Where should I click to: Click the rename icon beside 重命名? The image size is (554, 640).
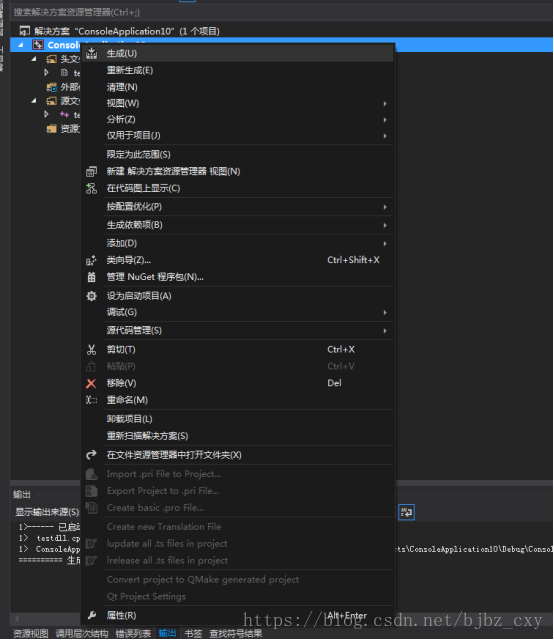pos(91,400)
